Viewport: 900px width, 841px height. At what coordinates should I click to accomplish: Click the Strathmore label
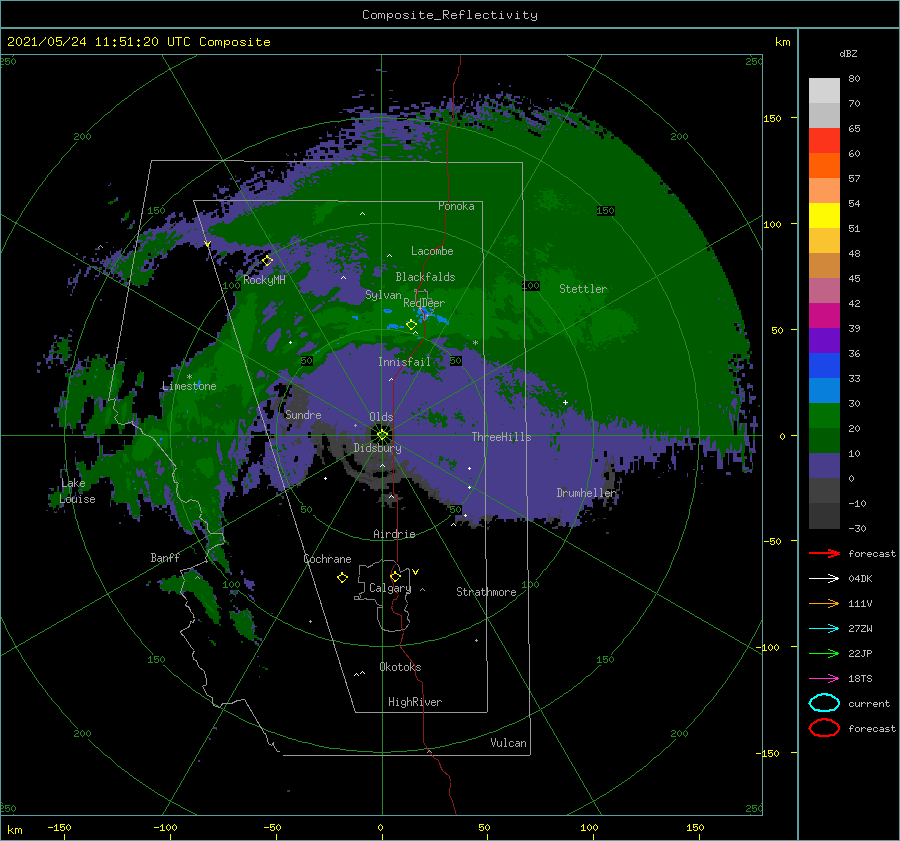tap(486, 592)
